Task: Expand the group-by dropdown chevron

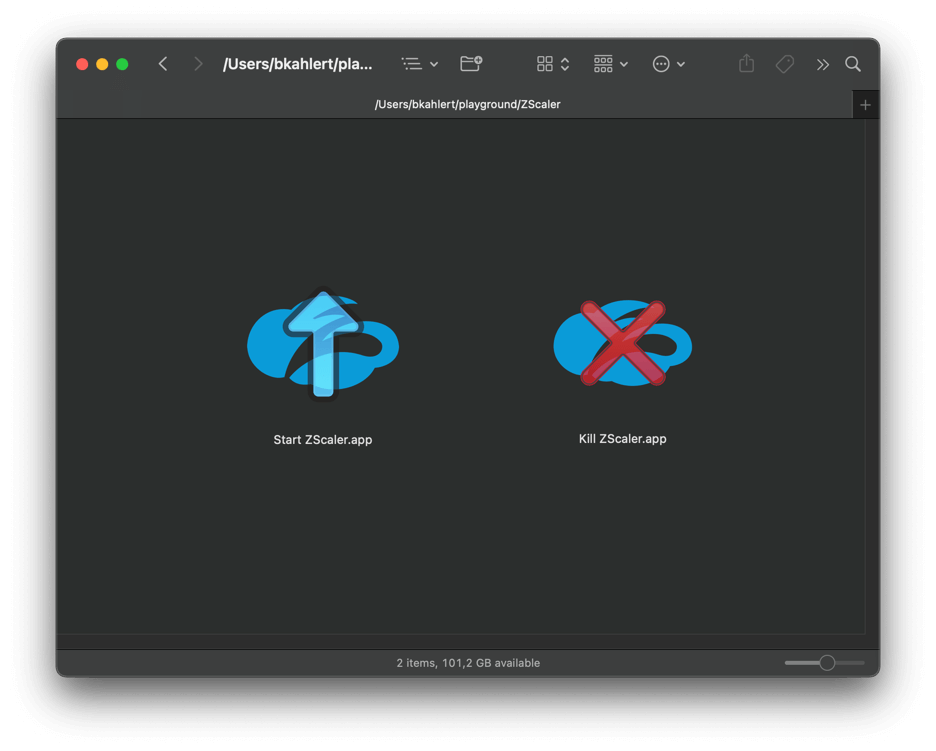Action: pos(624,64)
